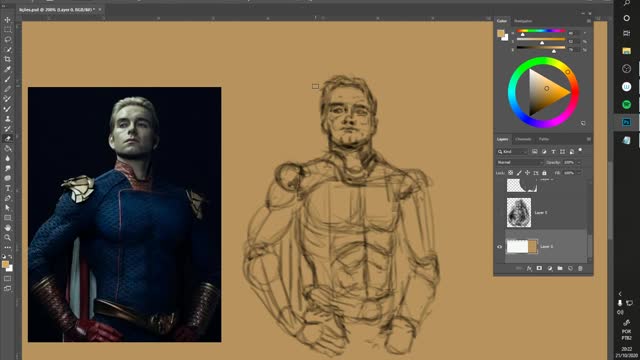Show the hidden Layer 5
Viewport: 640px width, 360px height.
(x=499, y=213)
